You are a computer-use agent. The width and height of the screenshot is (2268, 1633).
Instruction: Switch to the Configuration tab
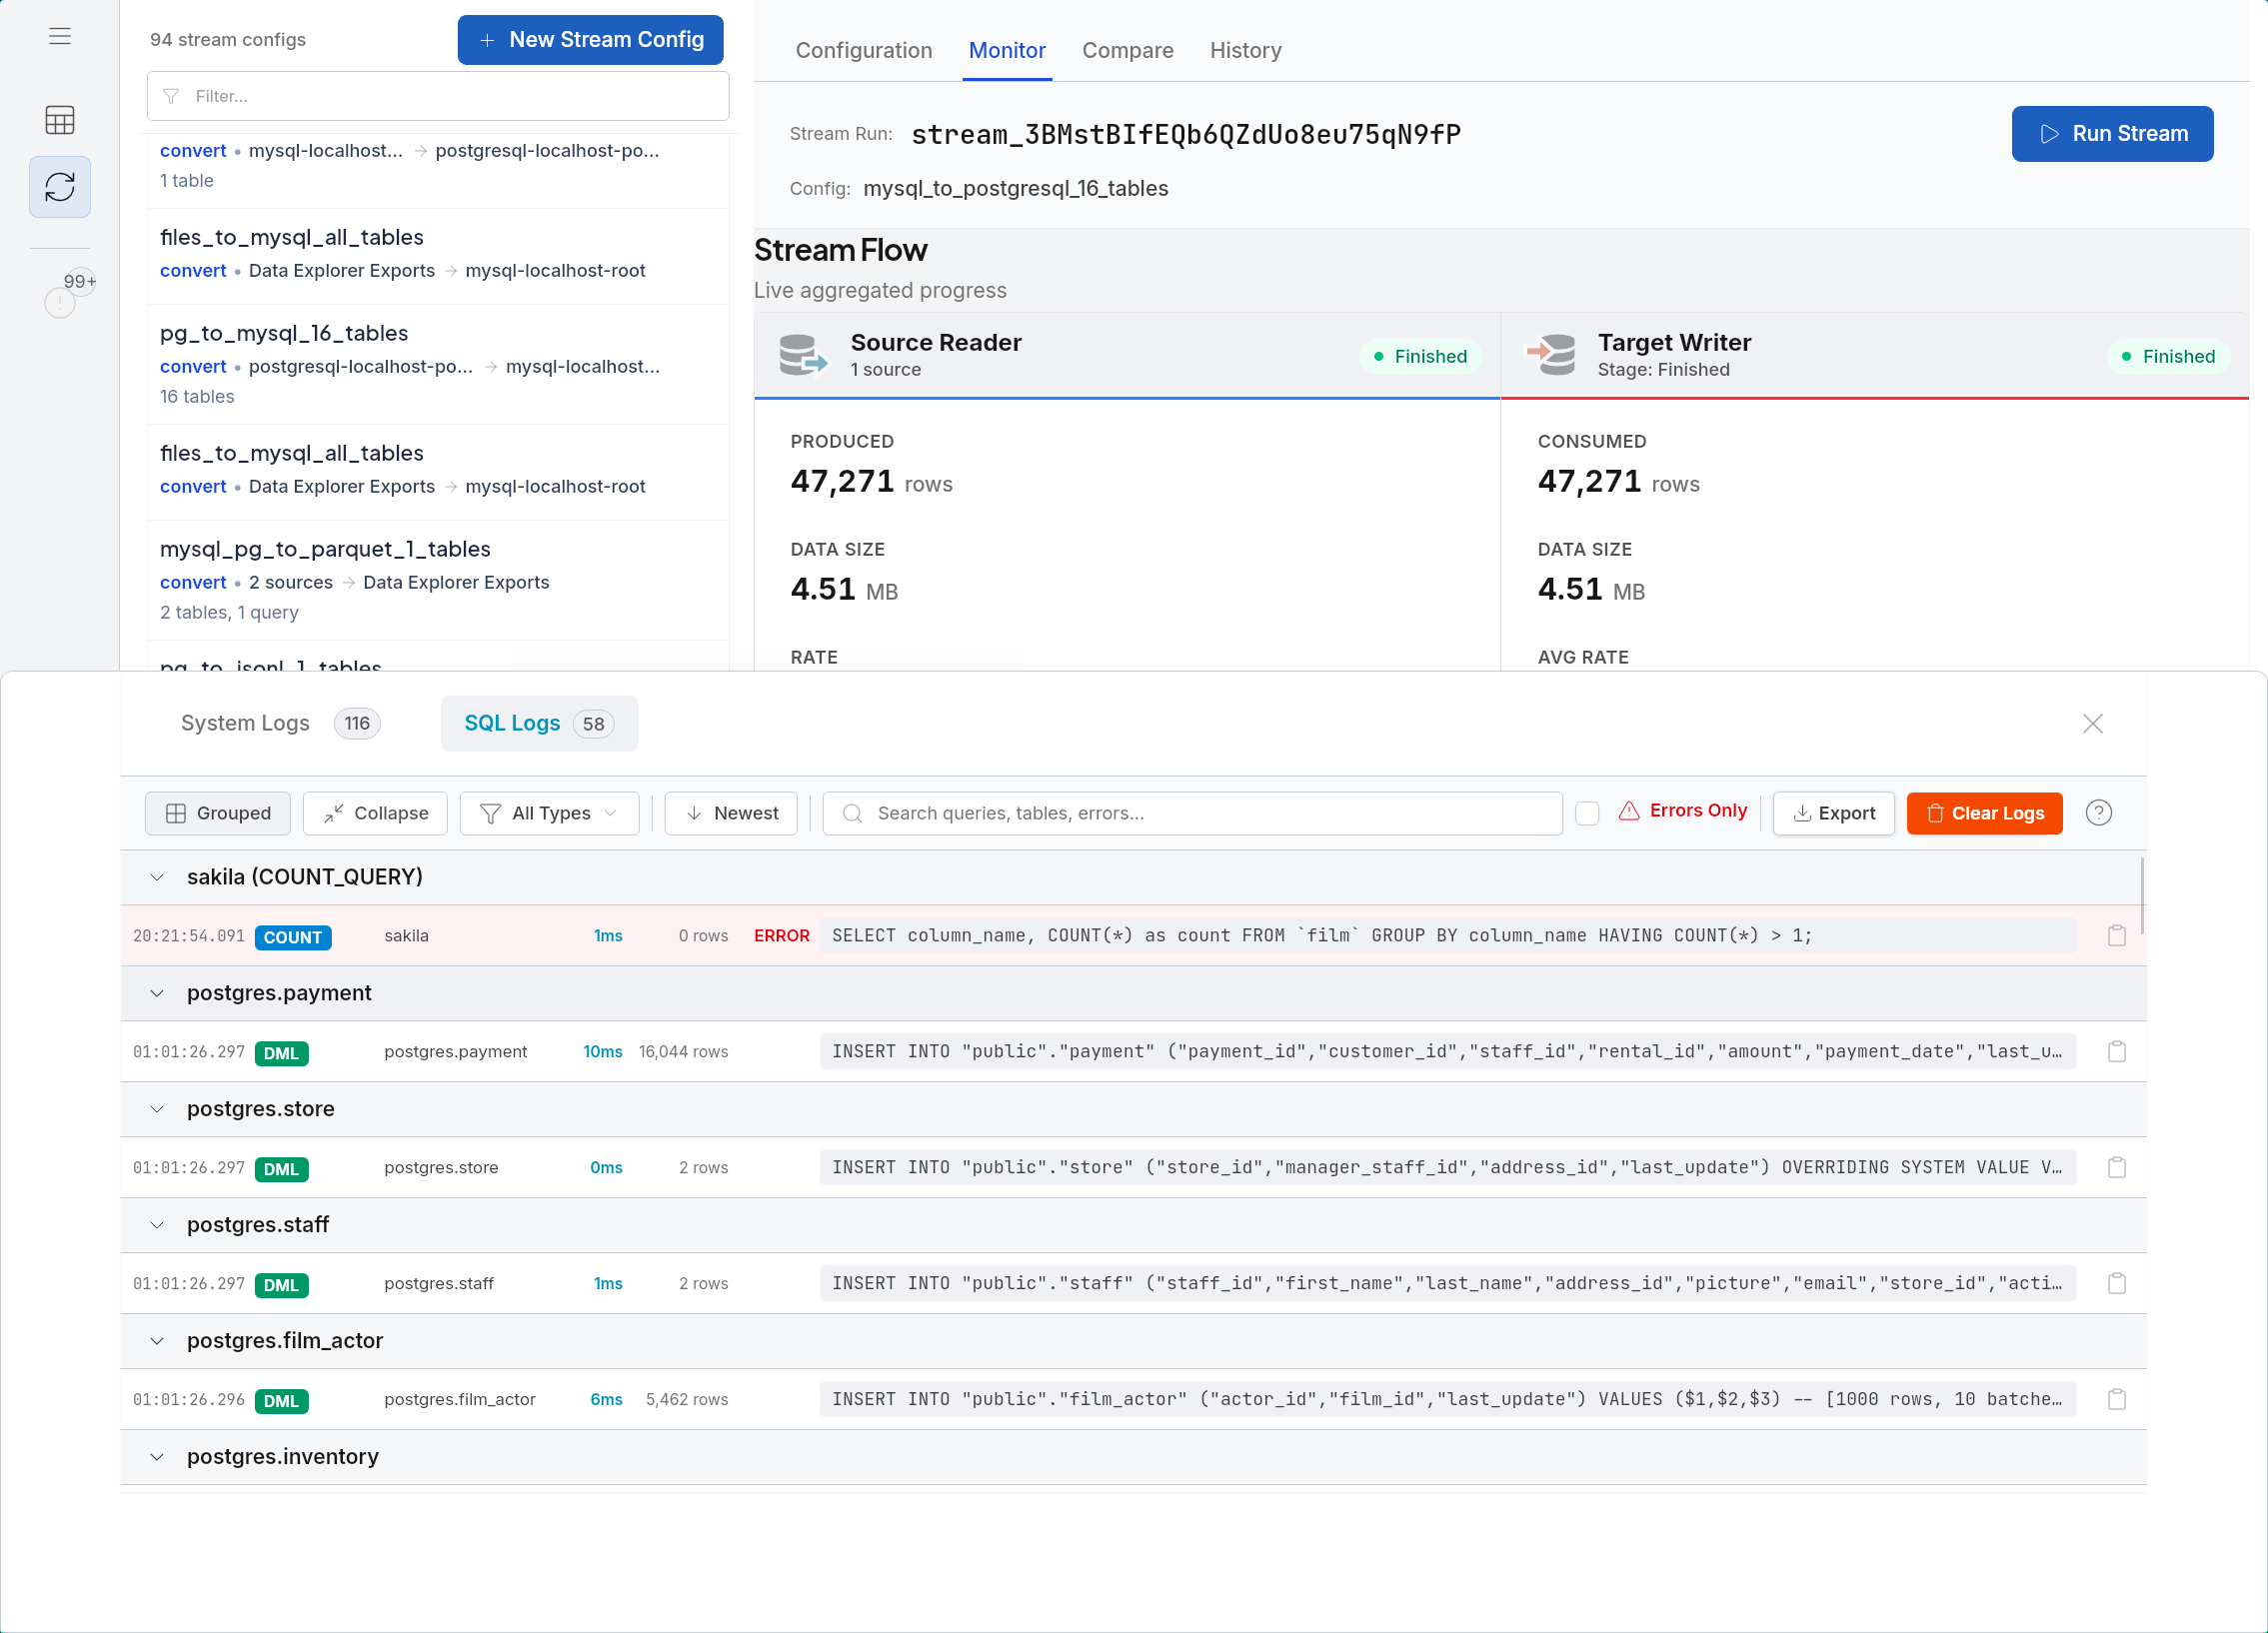864,50
